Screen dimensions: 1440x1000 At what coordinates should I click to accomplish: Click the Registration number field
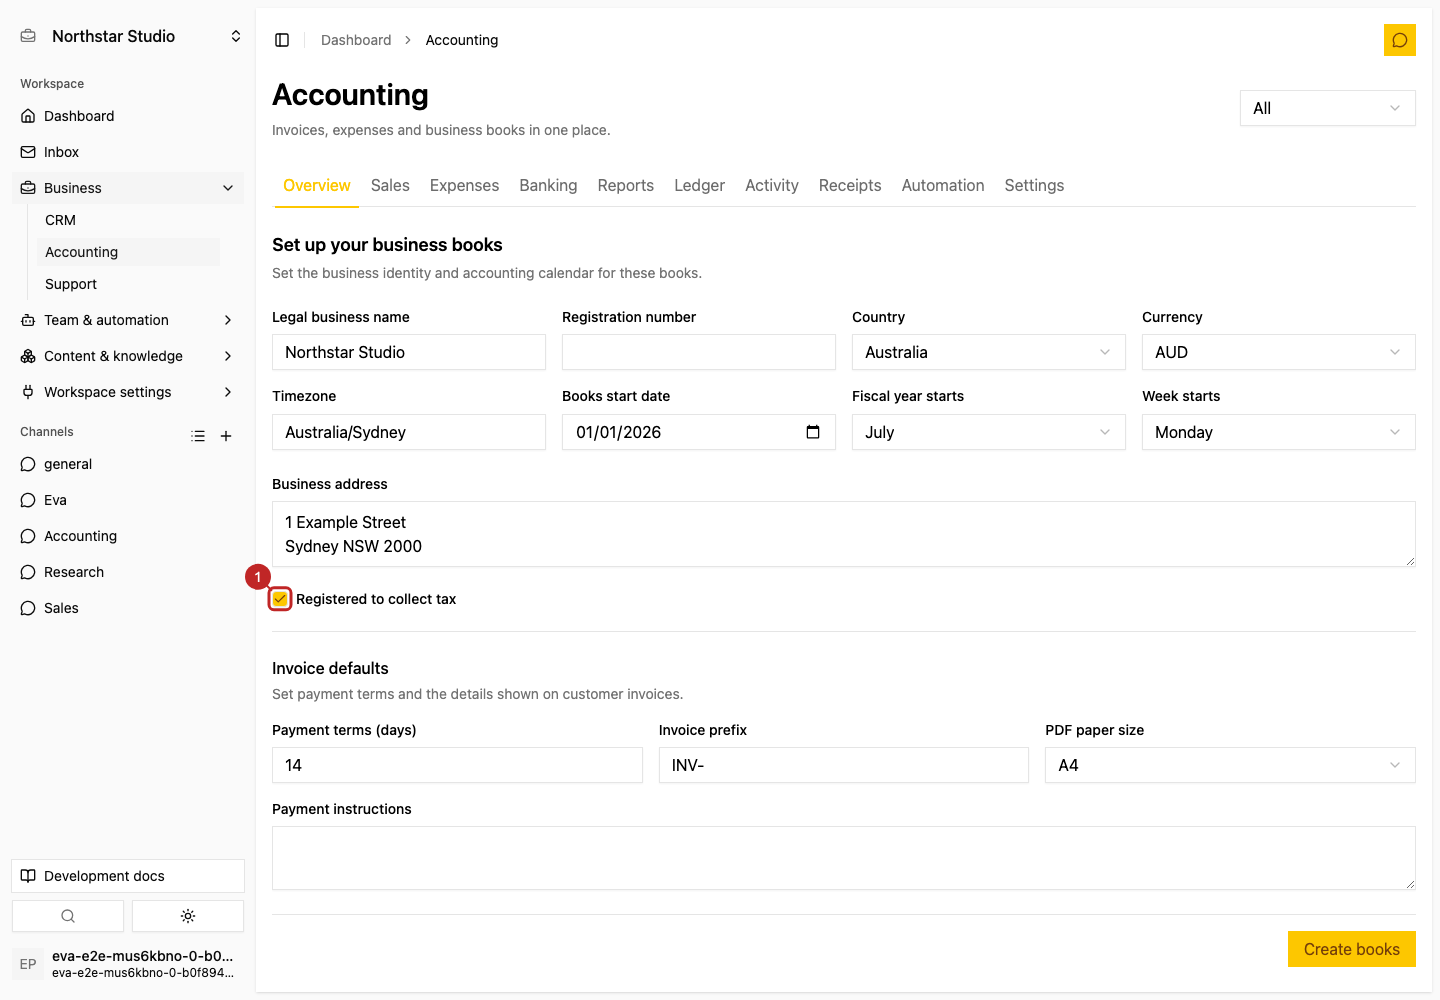pos(699,352)
